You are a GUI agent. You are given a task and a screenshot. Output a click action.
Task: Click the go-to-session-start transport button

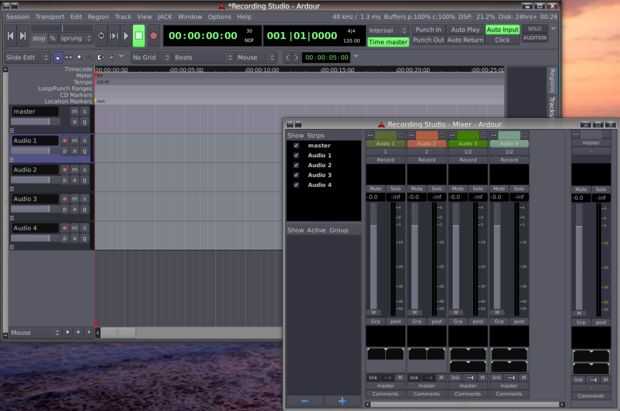tap(11, 36)
